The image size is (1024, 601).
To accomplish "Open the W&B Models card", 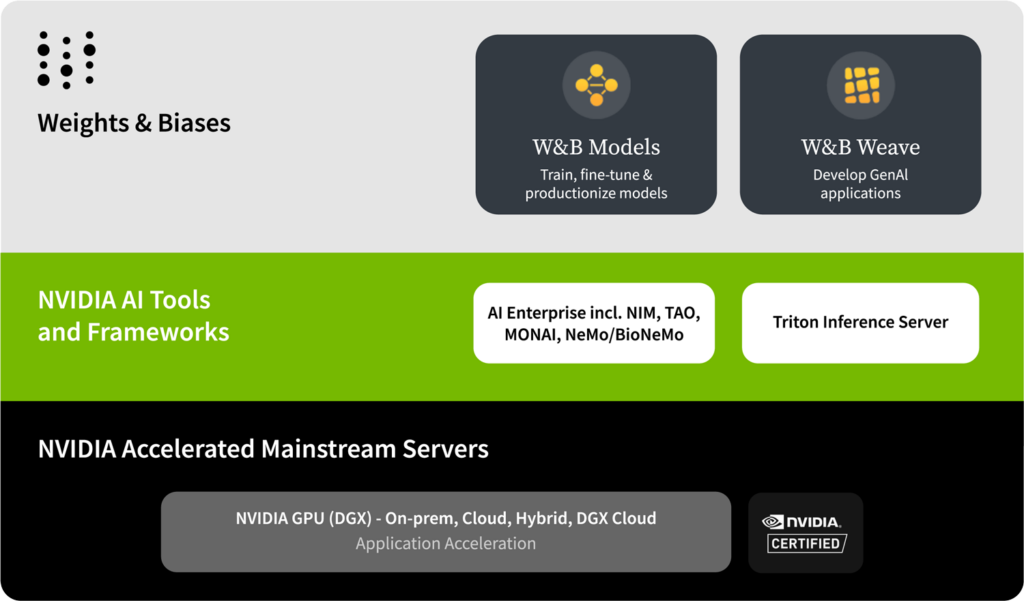I will tap(595, 123).
